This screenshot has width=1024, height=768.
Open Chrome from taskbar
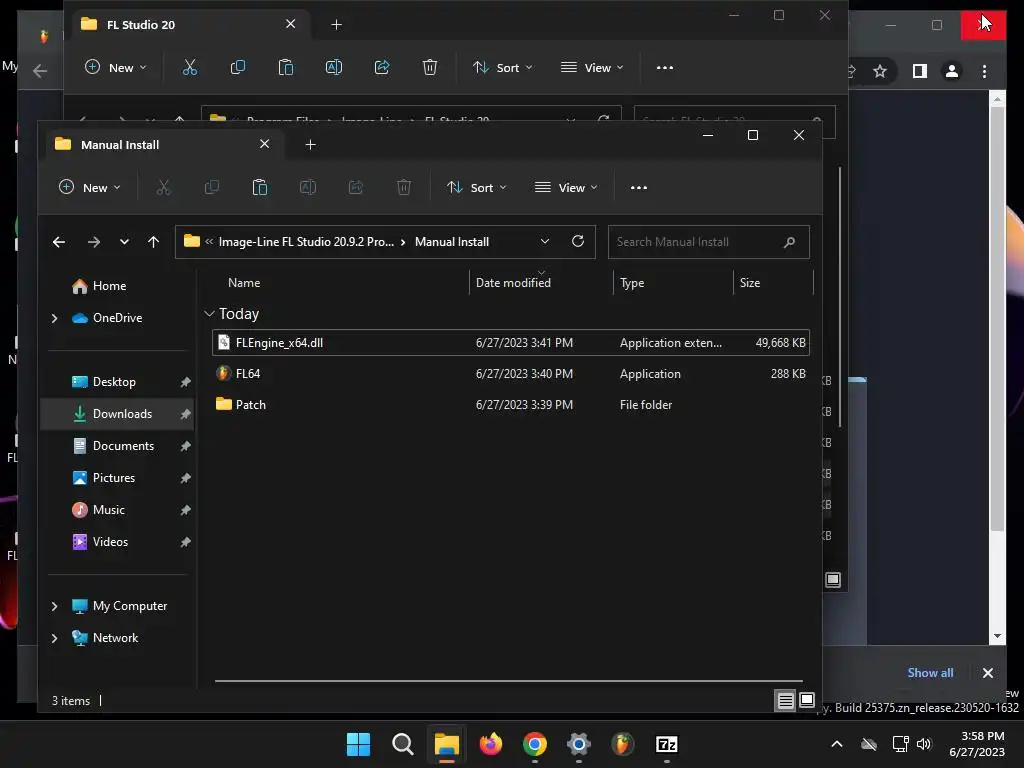coord(535,744)
